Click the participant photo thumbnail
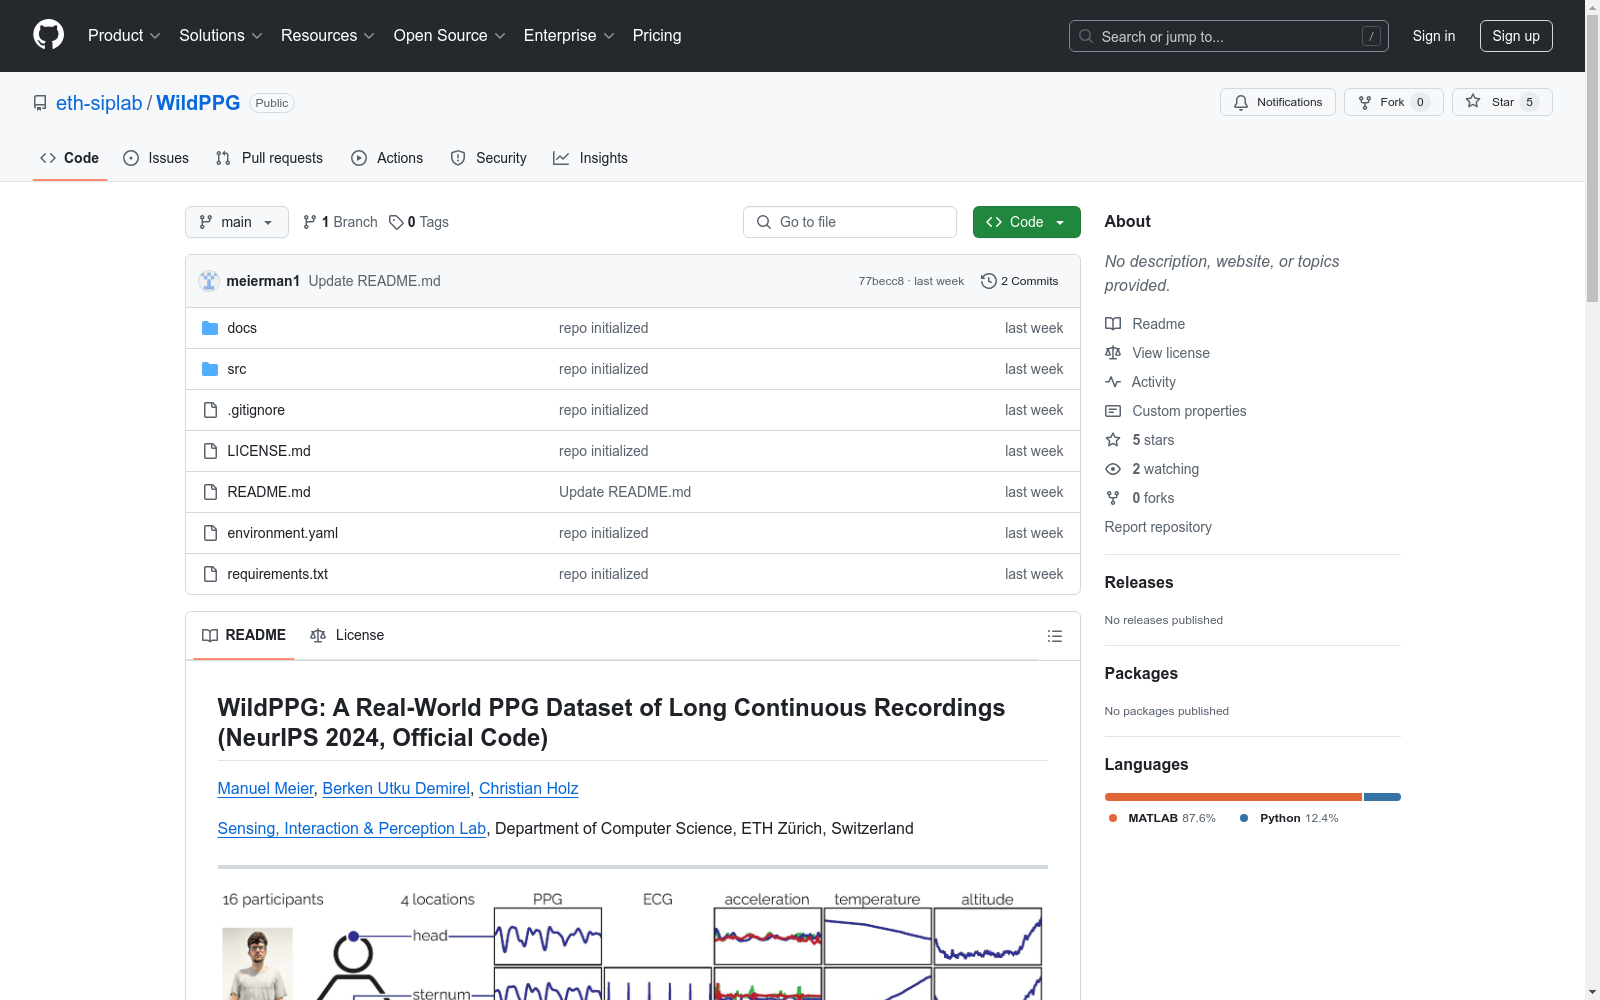Image resolution: width=1600 pixels, height=1000 pixels. pos(257,963)
